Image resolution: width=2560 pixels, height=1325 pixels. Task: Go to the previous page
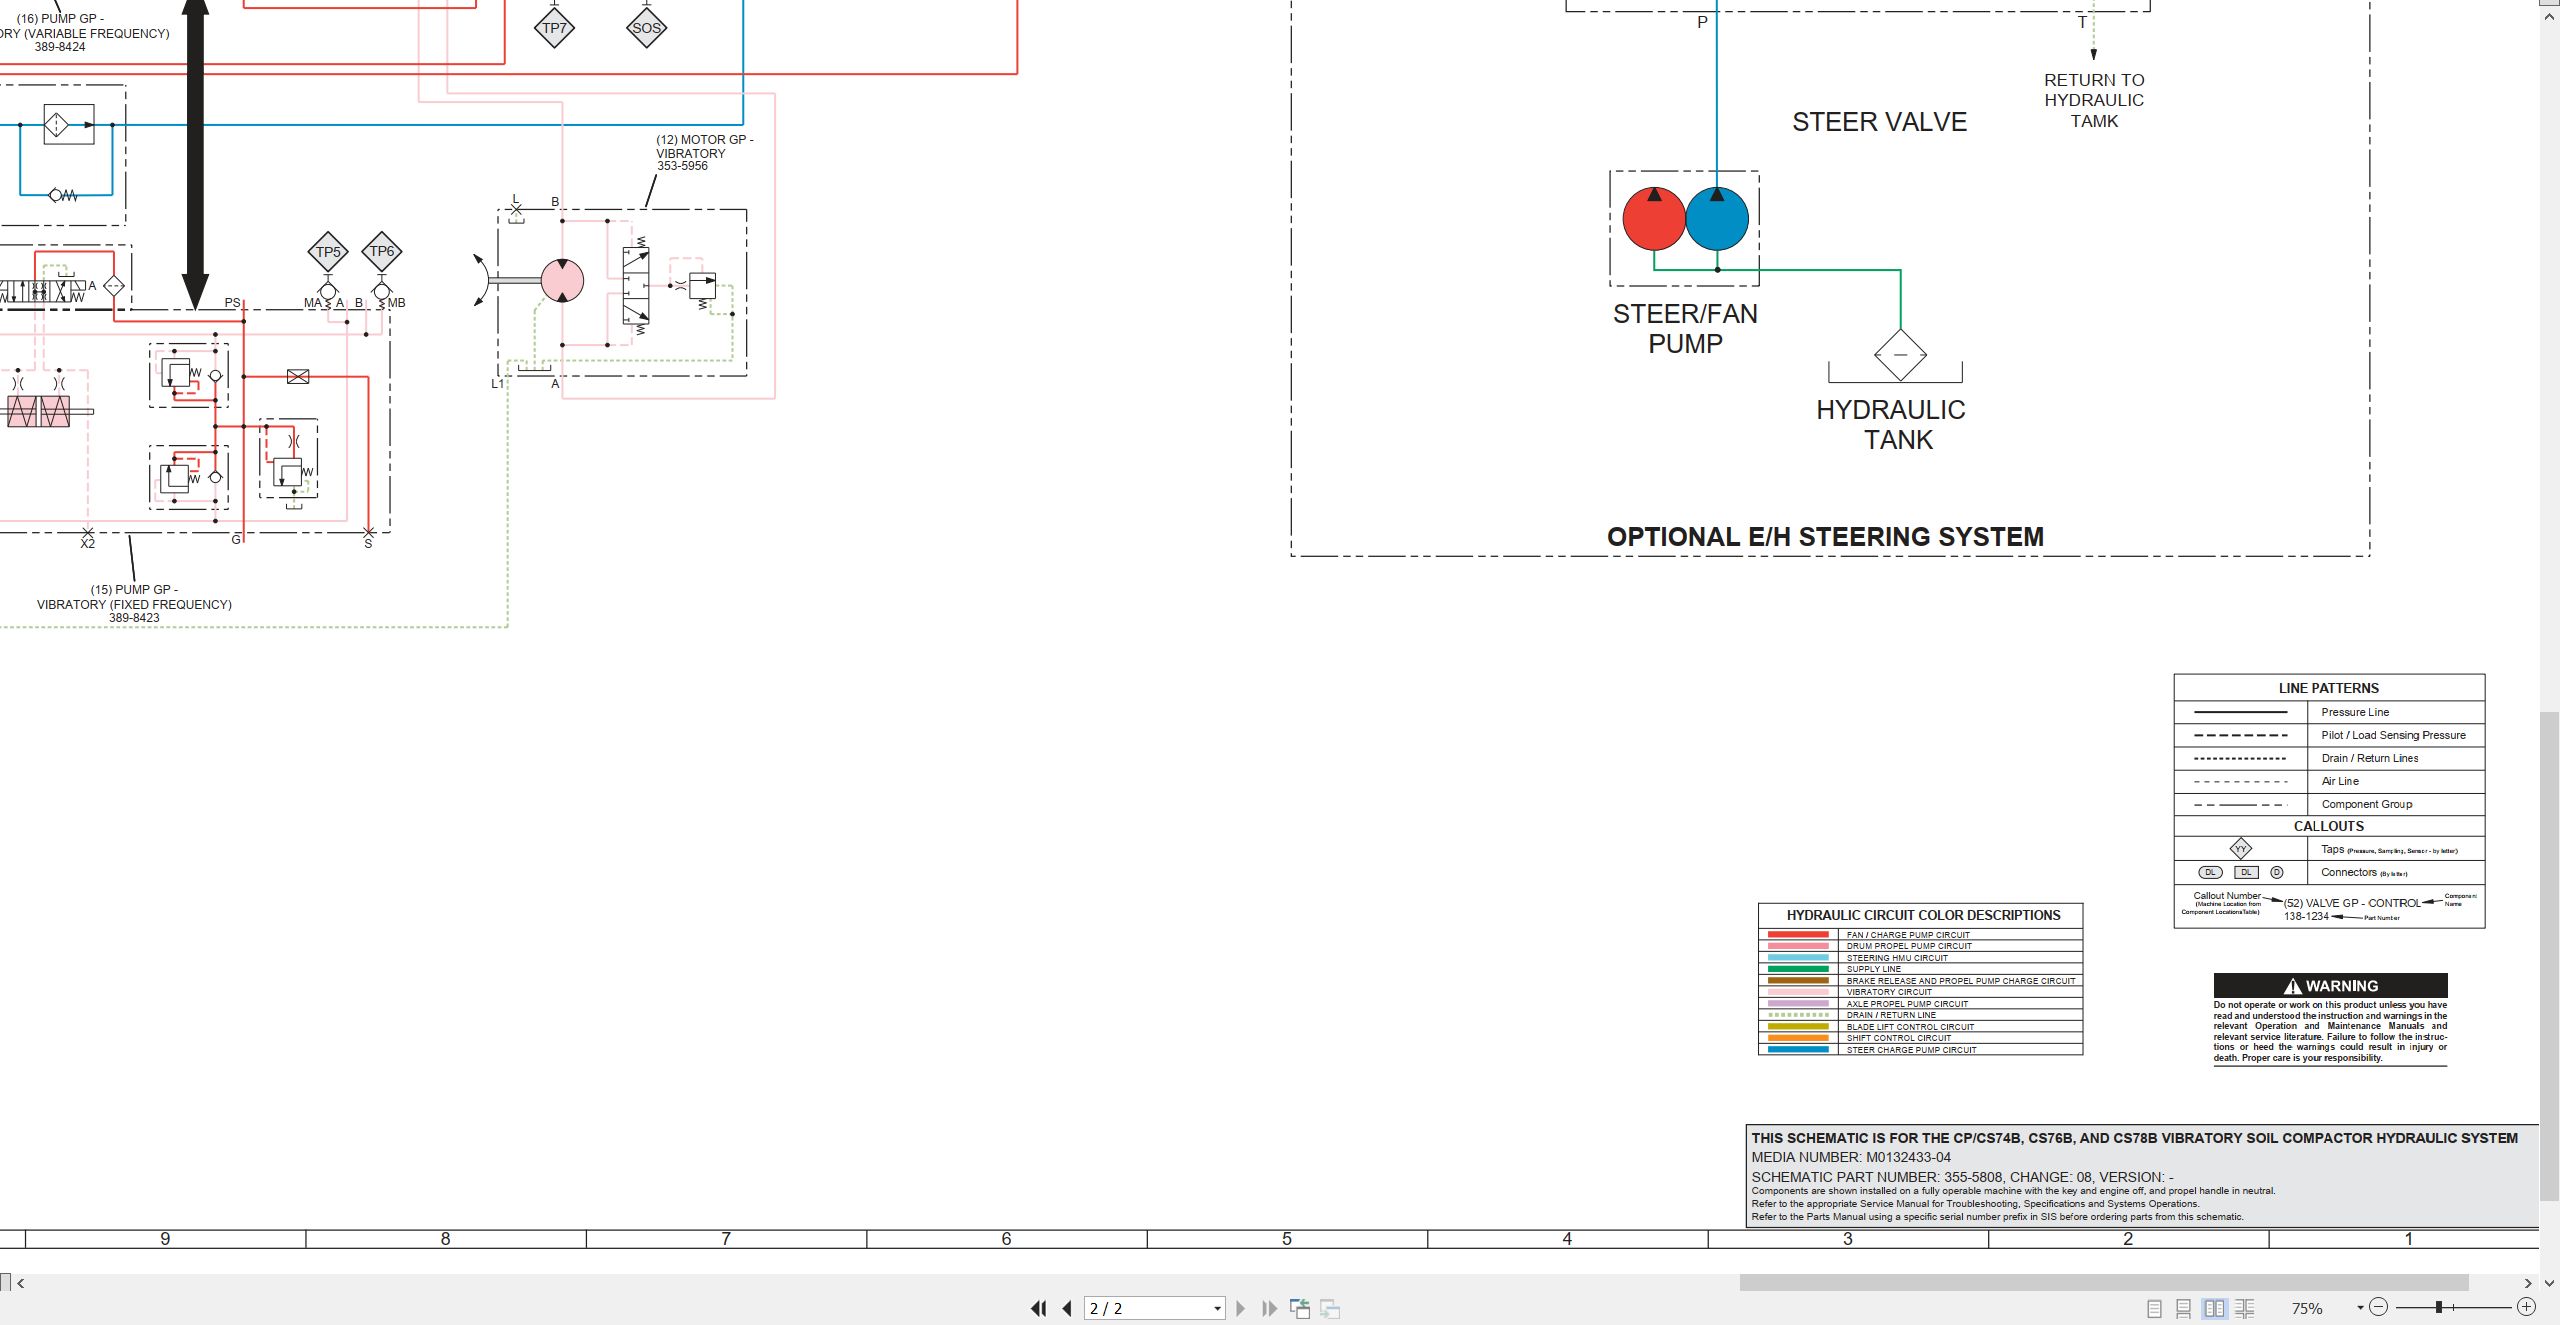click(1067, 1308)
